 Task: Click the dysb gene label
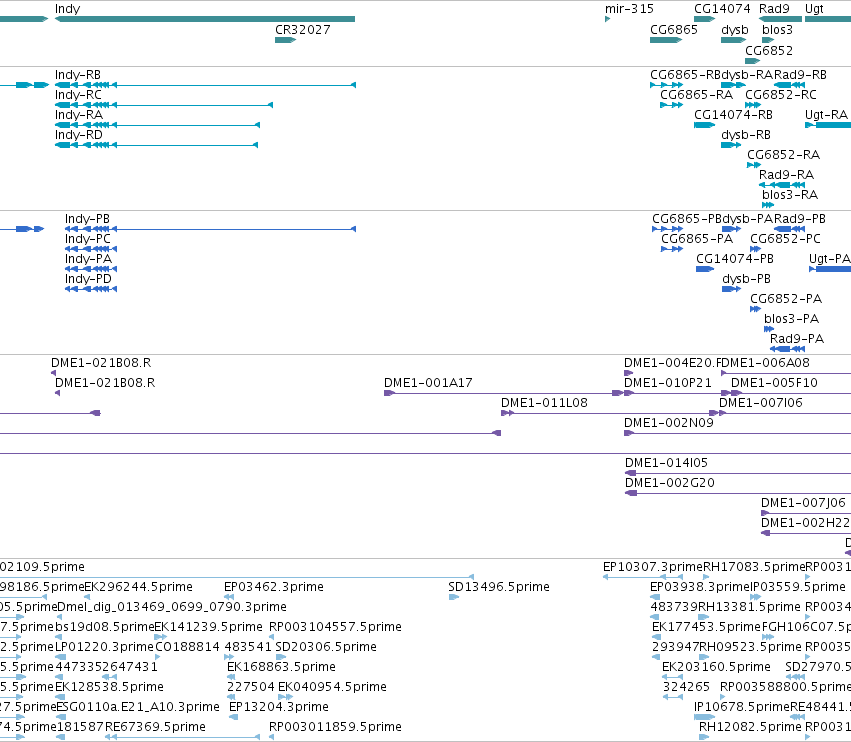[734, 30]
